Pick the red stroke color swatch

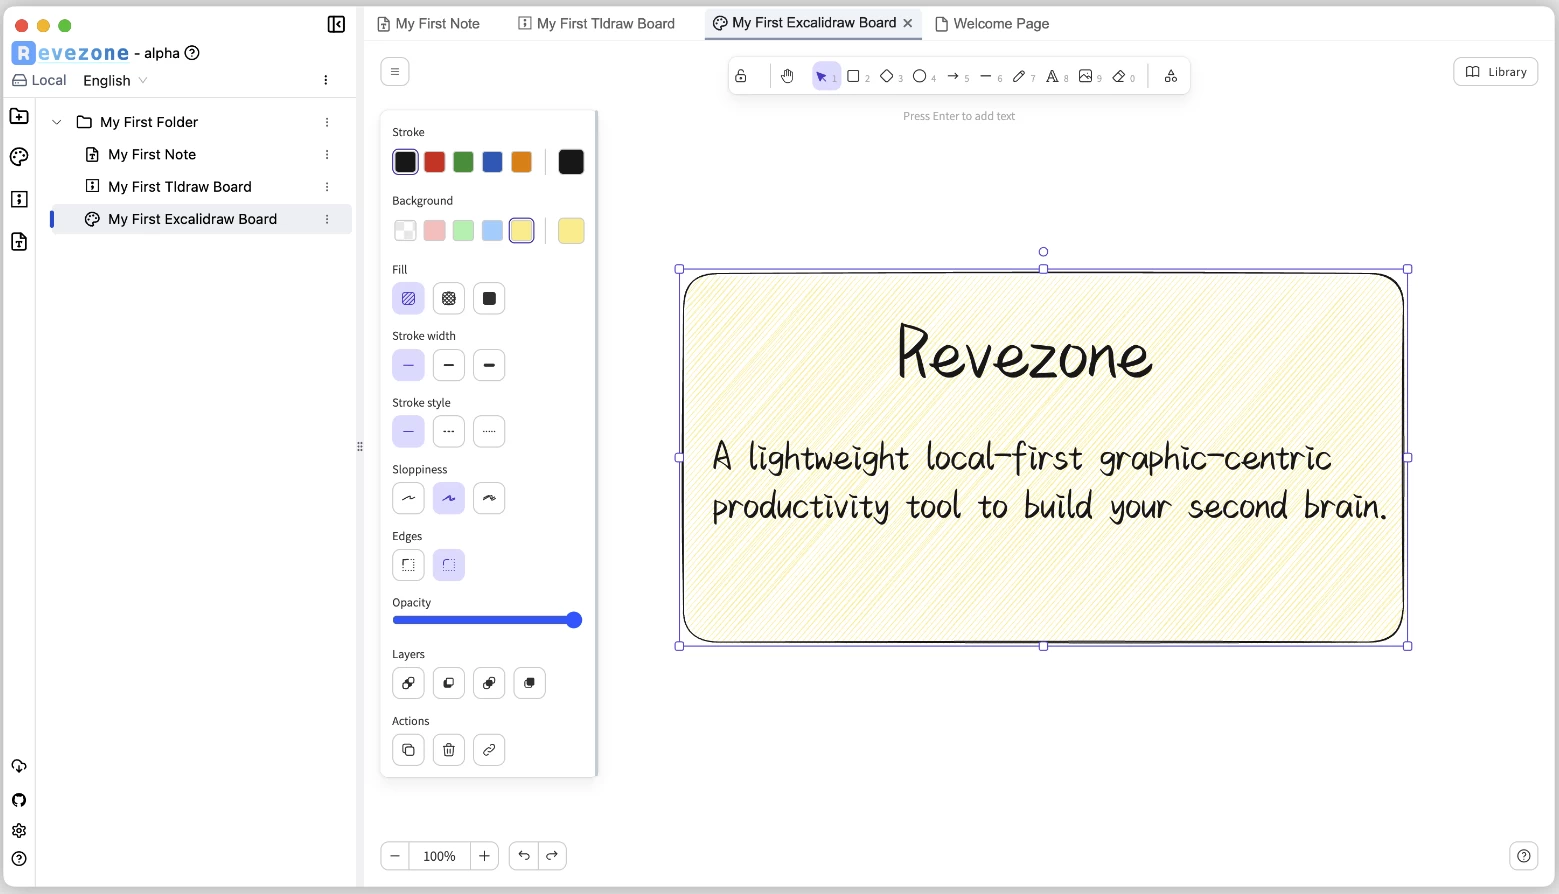click(434, 162)
